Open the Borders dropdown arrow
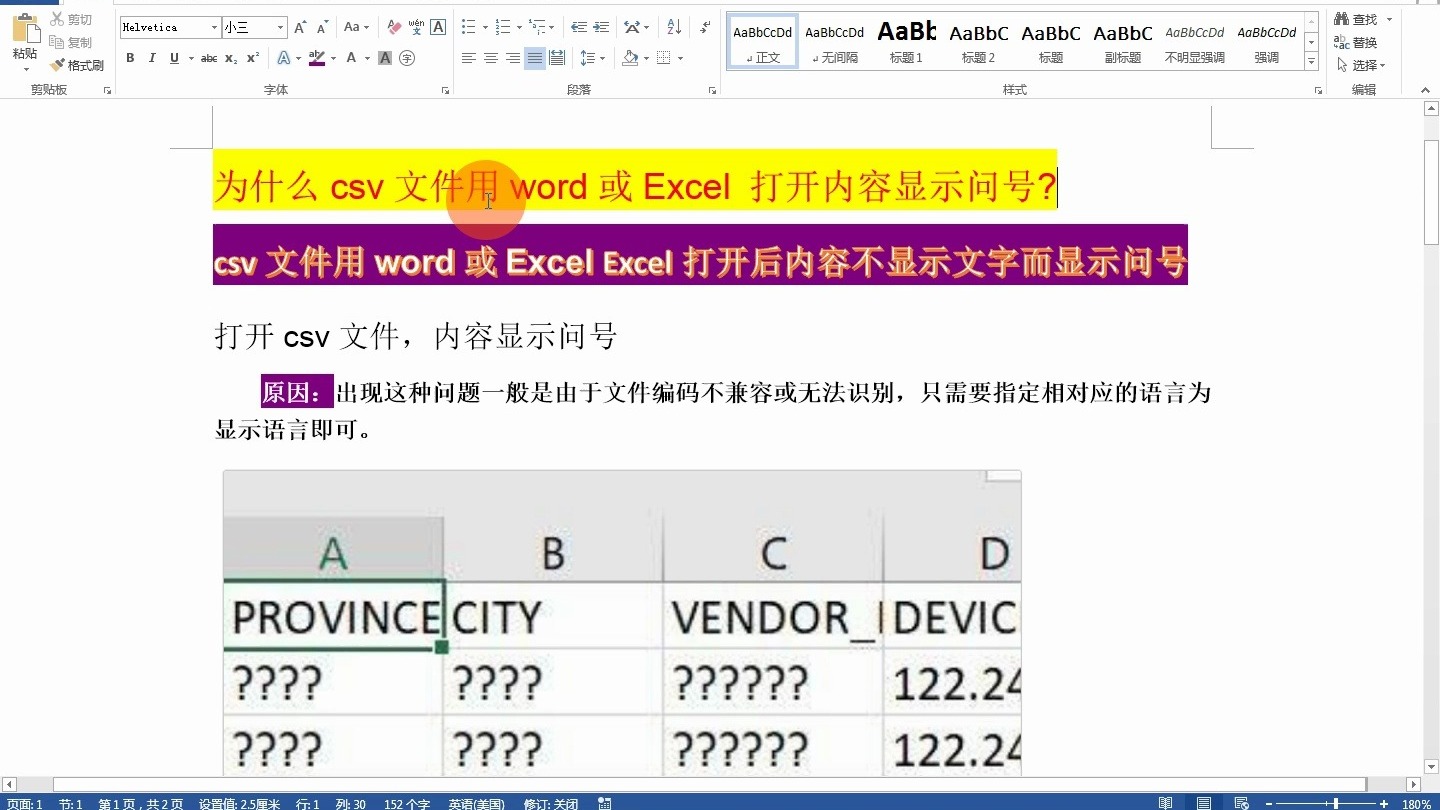Screen dimensions: 1440x810 (681, 58)
